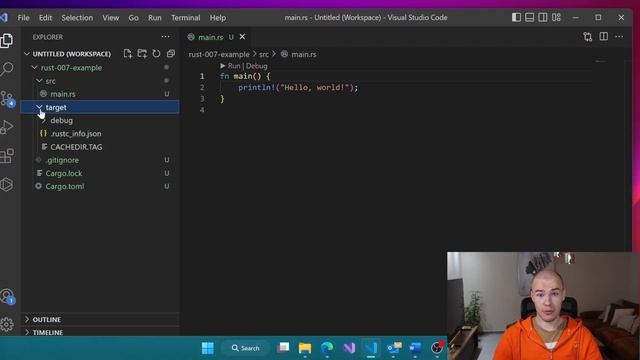Collapse the Untitled (Workspace) section
The height and width of the screenshot is (360, 640).
(x=27, y=54)
